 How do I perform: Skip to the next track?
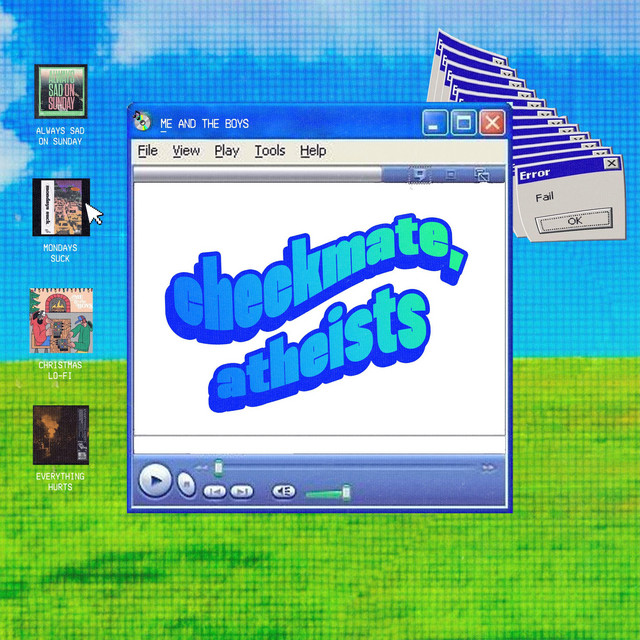pyautogui.click(x=242, y=491)
